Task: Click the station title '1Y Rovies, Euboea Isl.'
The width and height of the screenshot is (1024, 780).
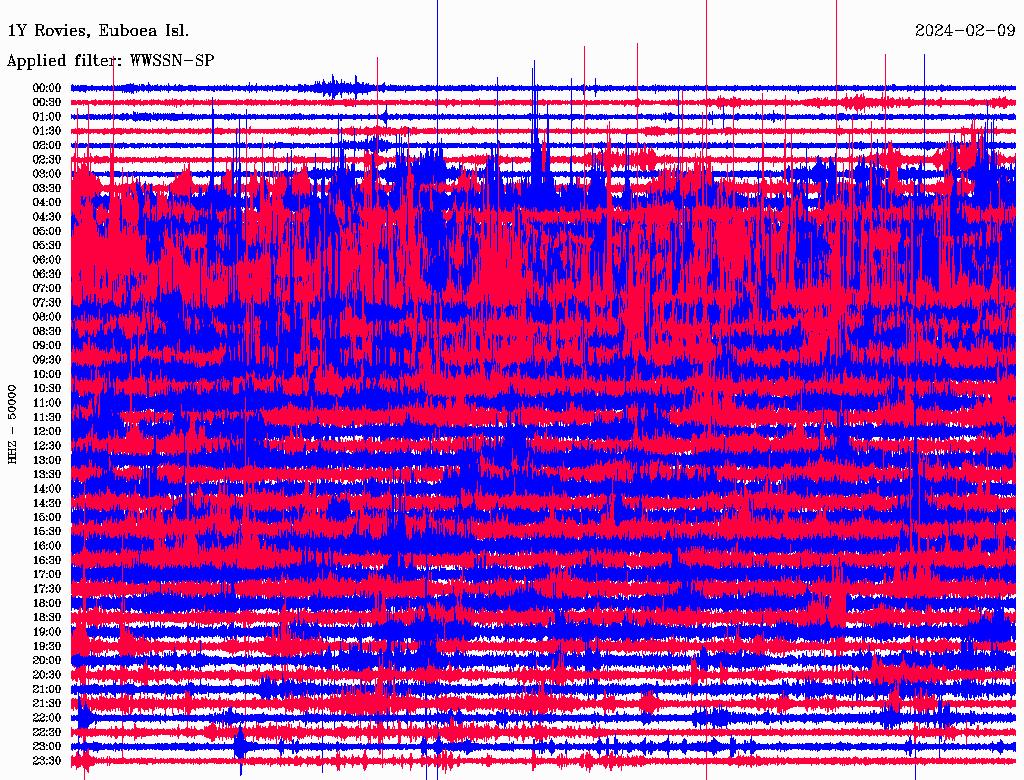Action: point(97,30)
